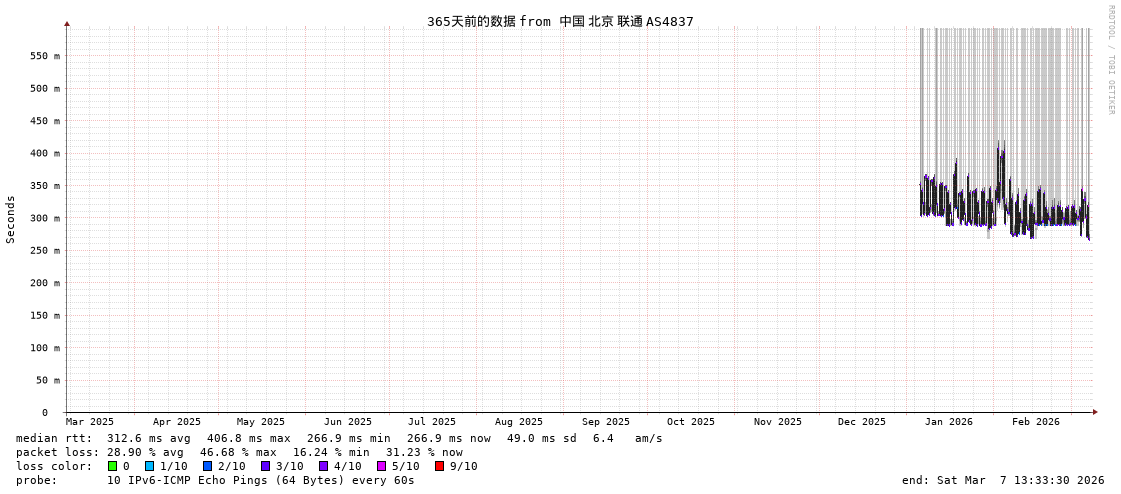The height and width of the screenshot is (494, 1121).
Task: Click the purple 4/10 loss legend swatch
Action: [323, 466]
